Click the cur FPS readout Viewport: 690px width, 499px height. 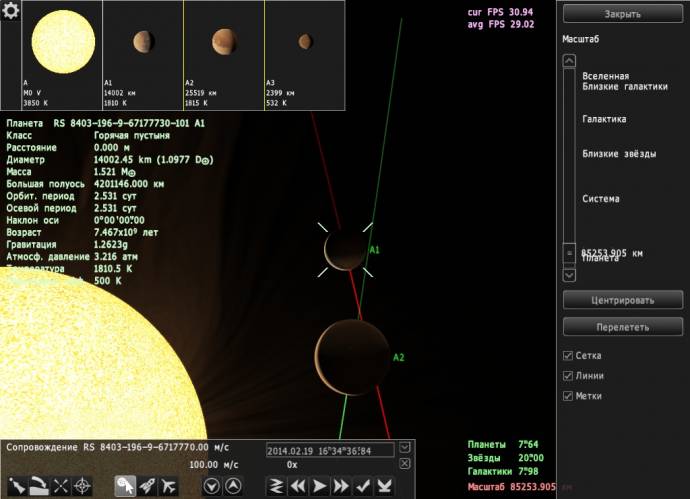pos(500,12)
